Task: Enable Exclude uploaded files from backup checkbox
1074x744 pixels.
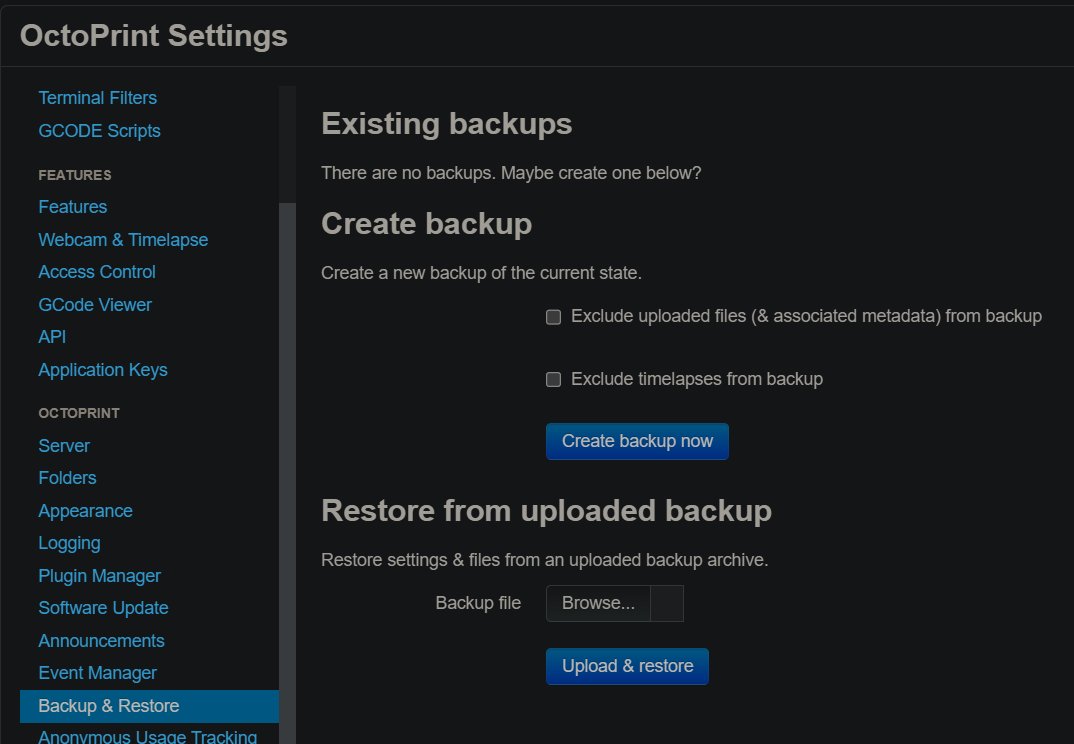Action: pos(553,317)
